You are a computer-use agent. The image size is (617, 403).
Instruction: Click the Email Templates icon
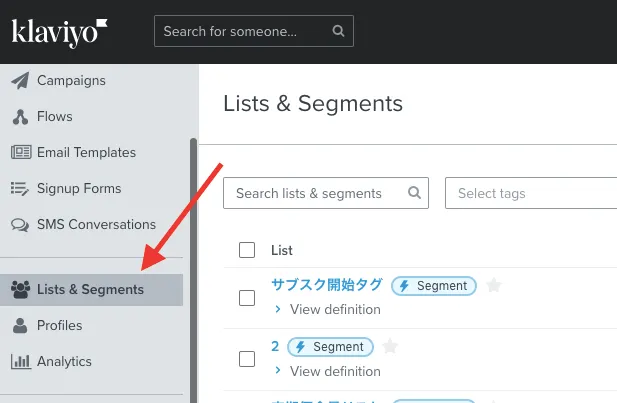20,153
